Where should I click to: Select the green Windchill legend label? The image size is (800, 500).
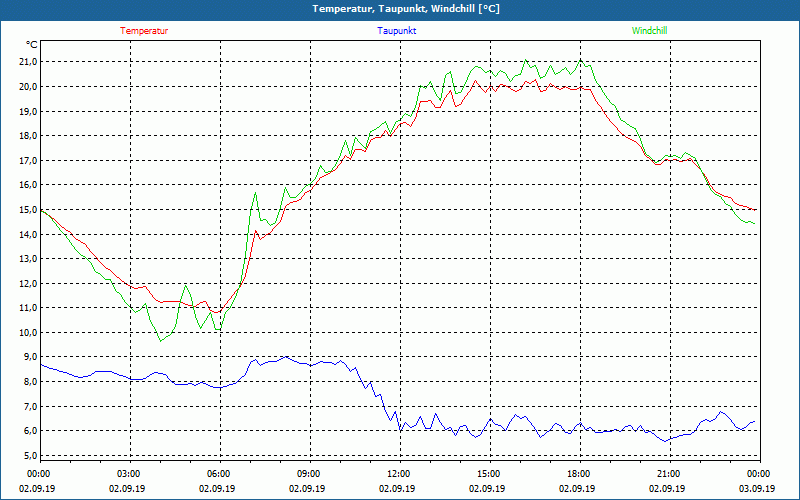point(650,31)
